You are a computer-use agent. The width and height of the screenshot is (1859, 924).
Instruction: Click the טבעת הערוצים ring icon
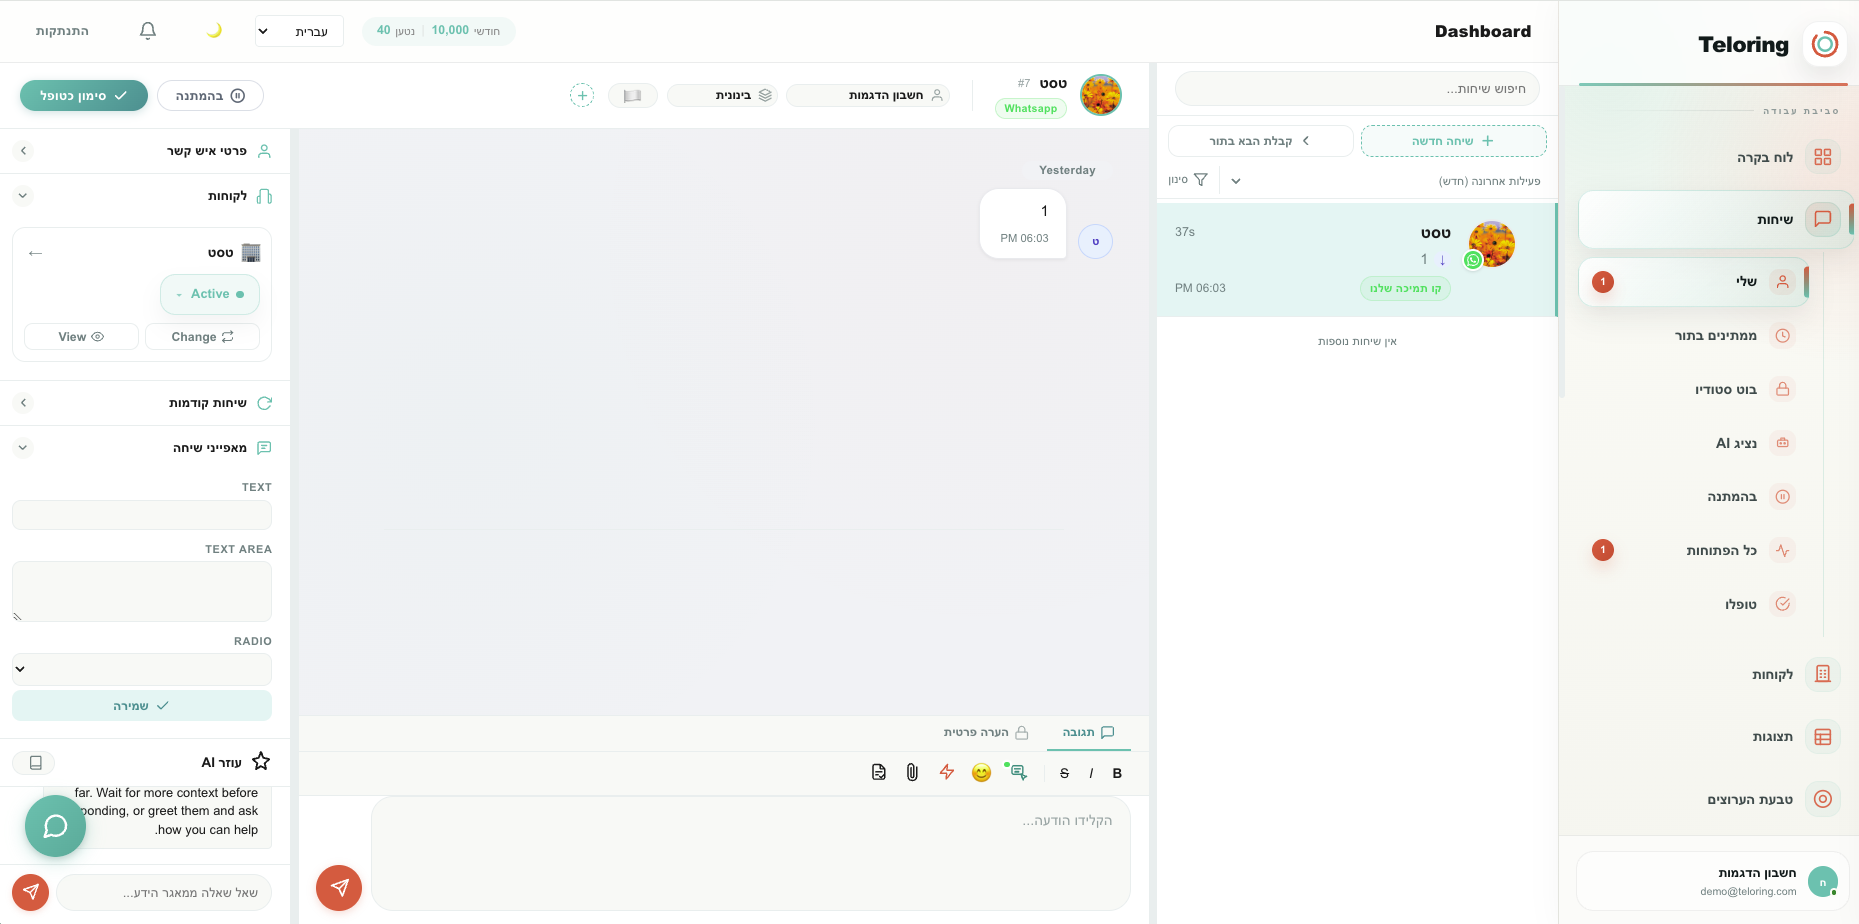(1823, 799)
